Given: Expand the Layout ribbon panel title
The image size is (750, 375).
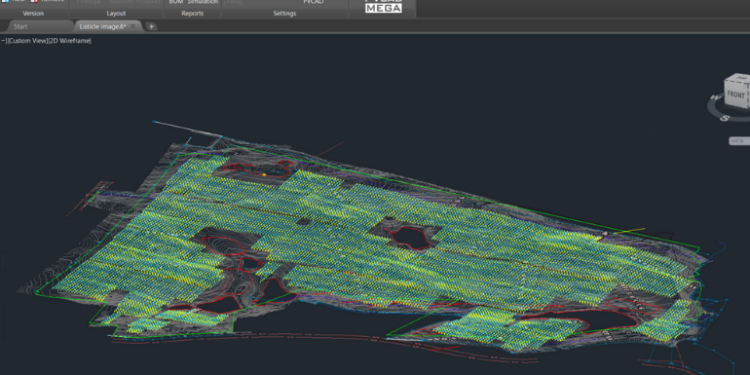Looking at the screenshot, I should pyautogui.click(x=116, y=13).
